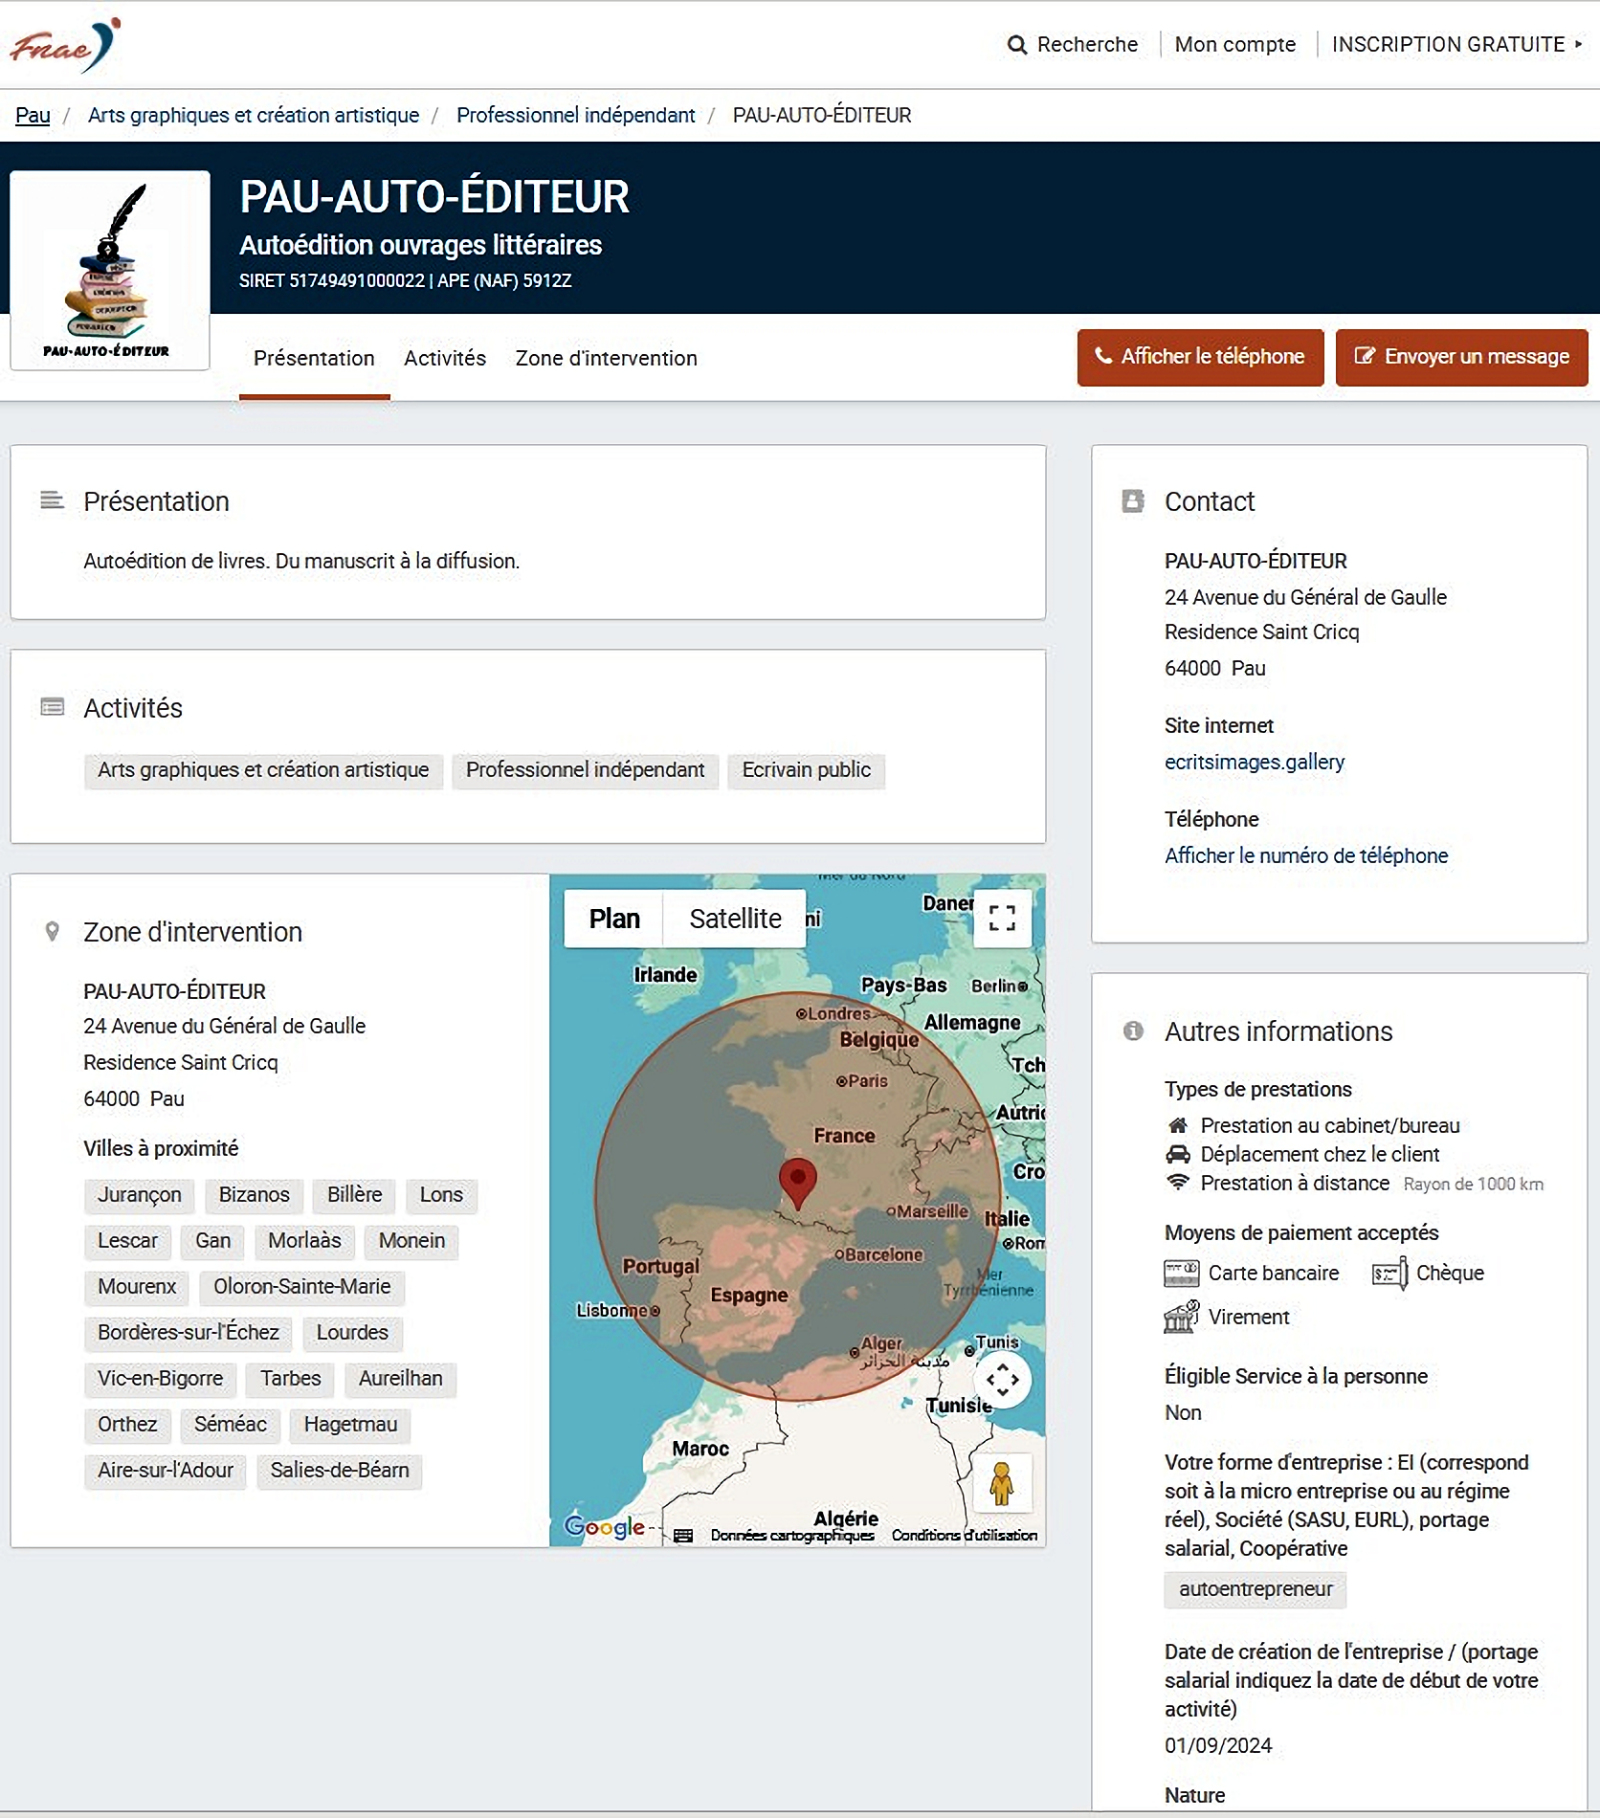Click the PAU-AUTO-ÉDITEUR company logo
1600x1818 pixels.
click(x=110, y=270)
